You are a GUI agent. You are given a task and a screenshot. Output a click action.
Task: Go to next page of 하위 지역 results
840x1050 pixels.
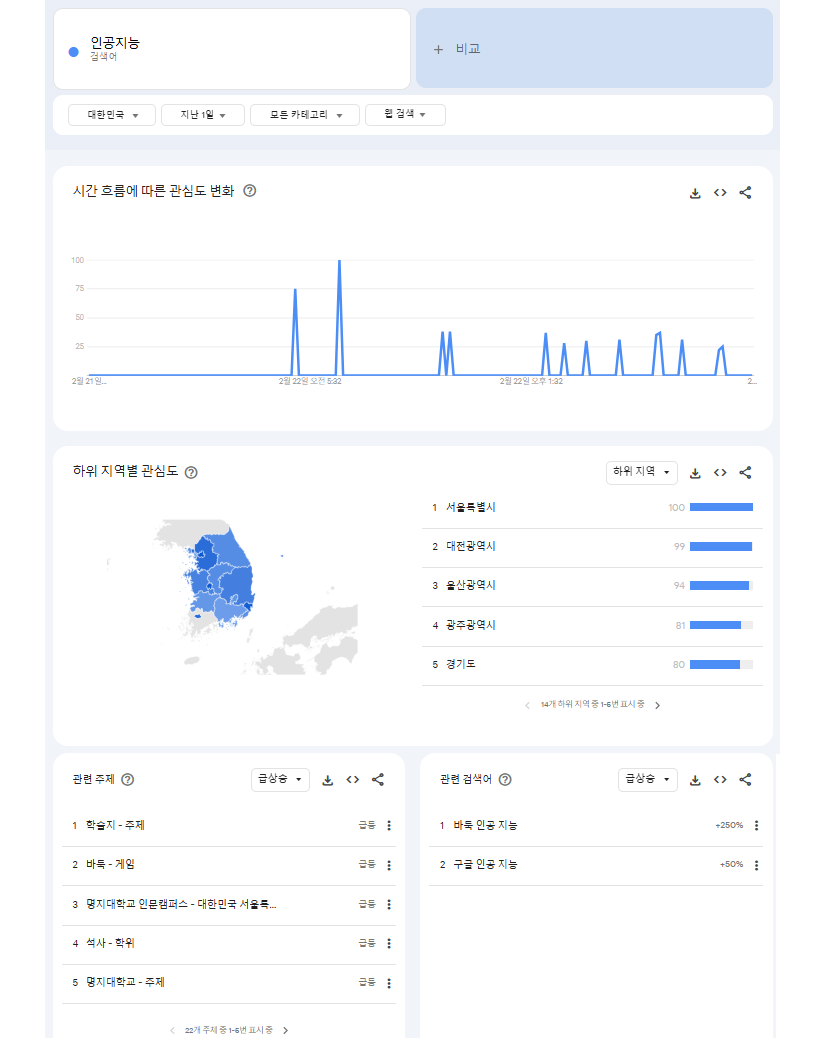pyautogui.click(x=657, y=705)
